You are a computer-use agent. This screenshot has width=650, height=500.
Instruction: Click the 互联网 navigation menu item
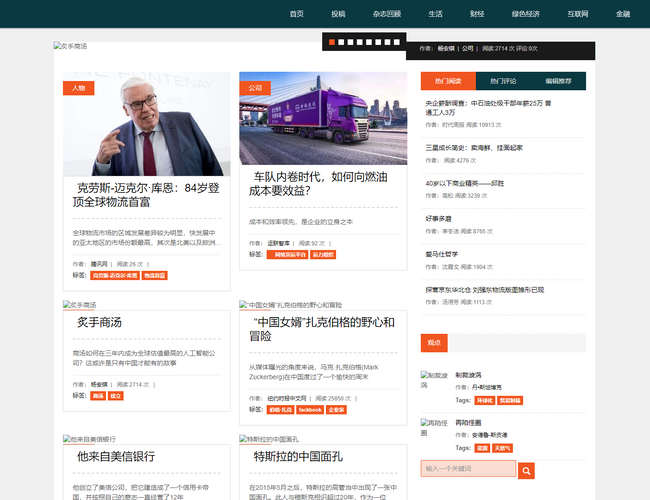[578, 14]
